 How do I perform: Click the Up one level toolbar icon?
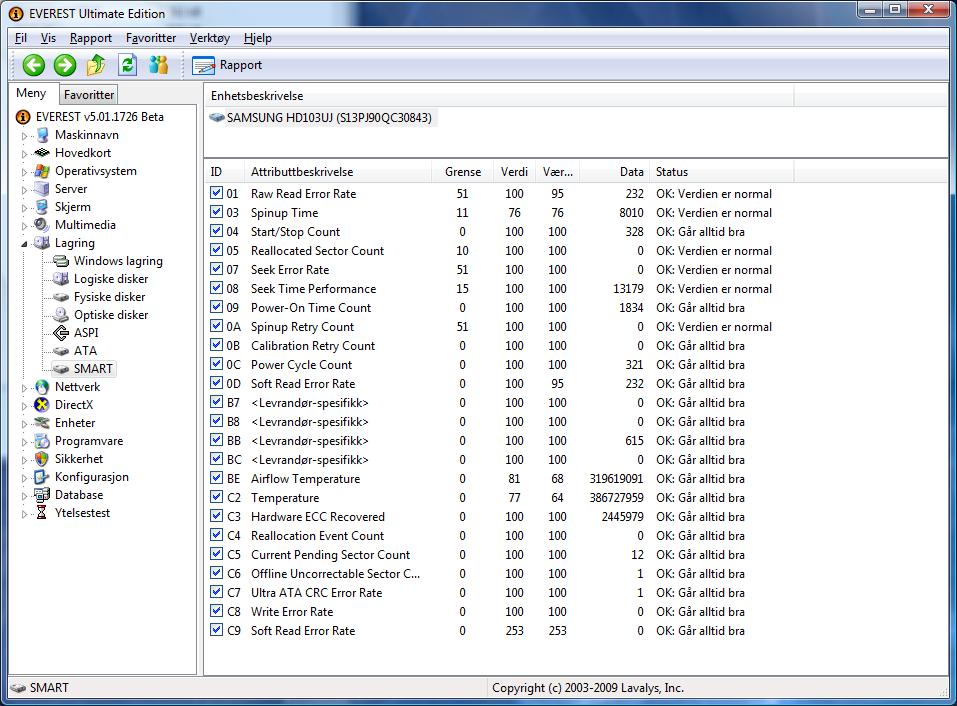pyautogui.click(x=96, y=65)
